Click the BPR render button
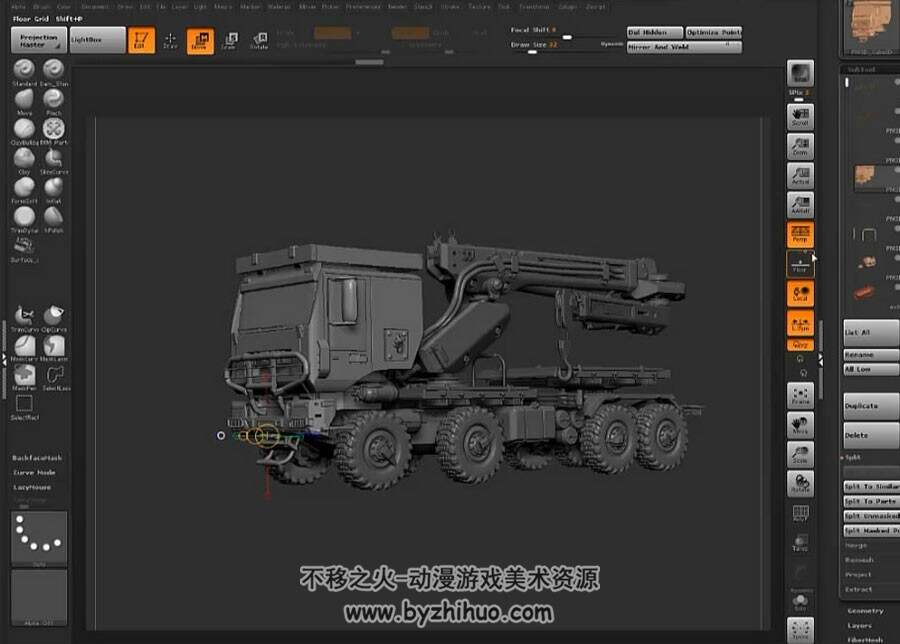900x644 pixels. [x=800, y=73]
